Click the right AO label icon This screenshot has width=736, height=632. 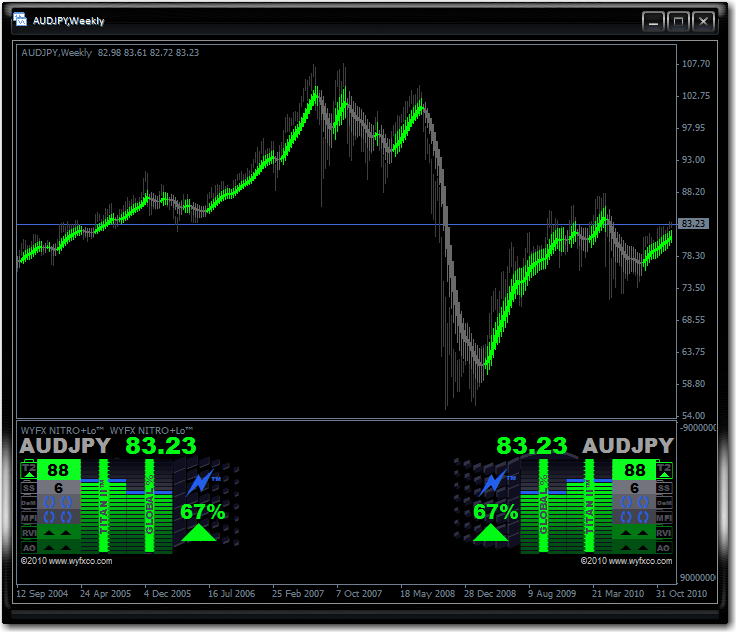[664, 548]
